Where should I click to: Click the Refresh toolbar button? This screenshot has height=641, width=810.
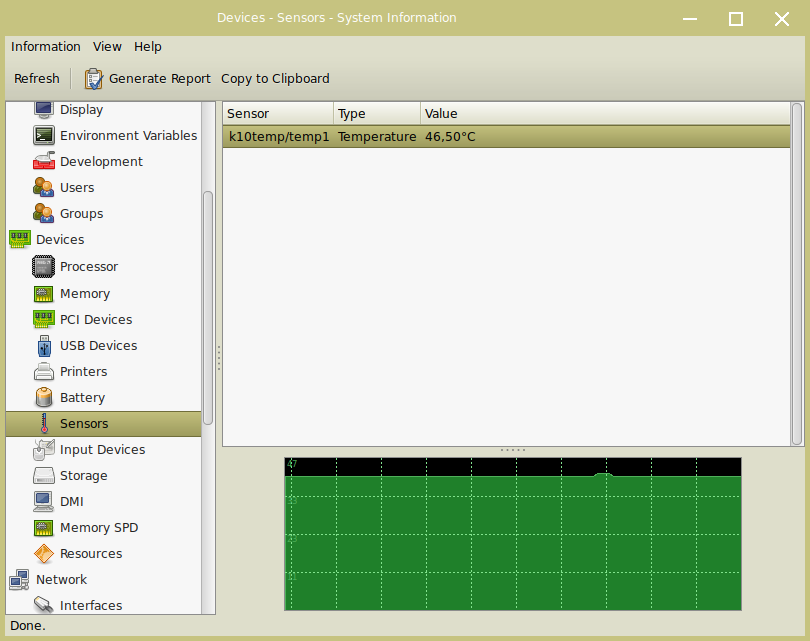(x=37, y=79)
